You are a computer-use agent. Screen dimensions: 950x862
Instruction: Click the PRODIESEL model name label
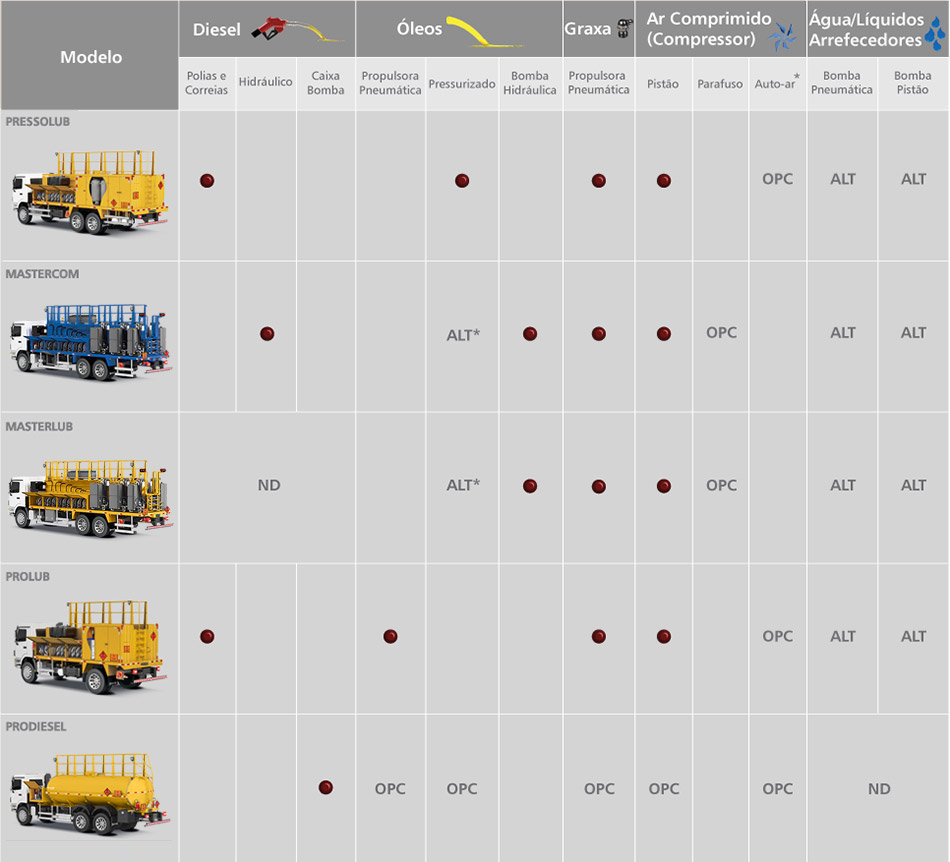(36, 727)
